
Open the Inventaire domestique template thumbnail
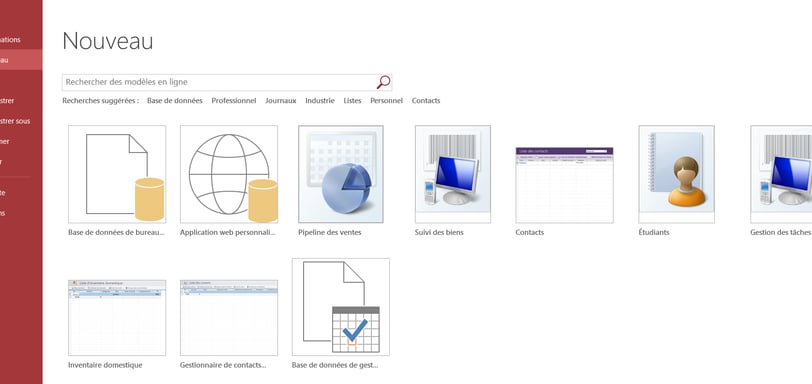[117, 318]
